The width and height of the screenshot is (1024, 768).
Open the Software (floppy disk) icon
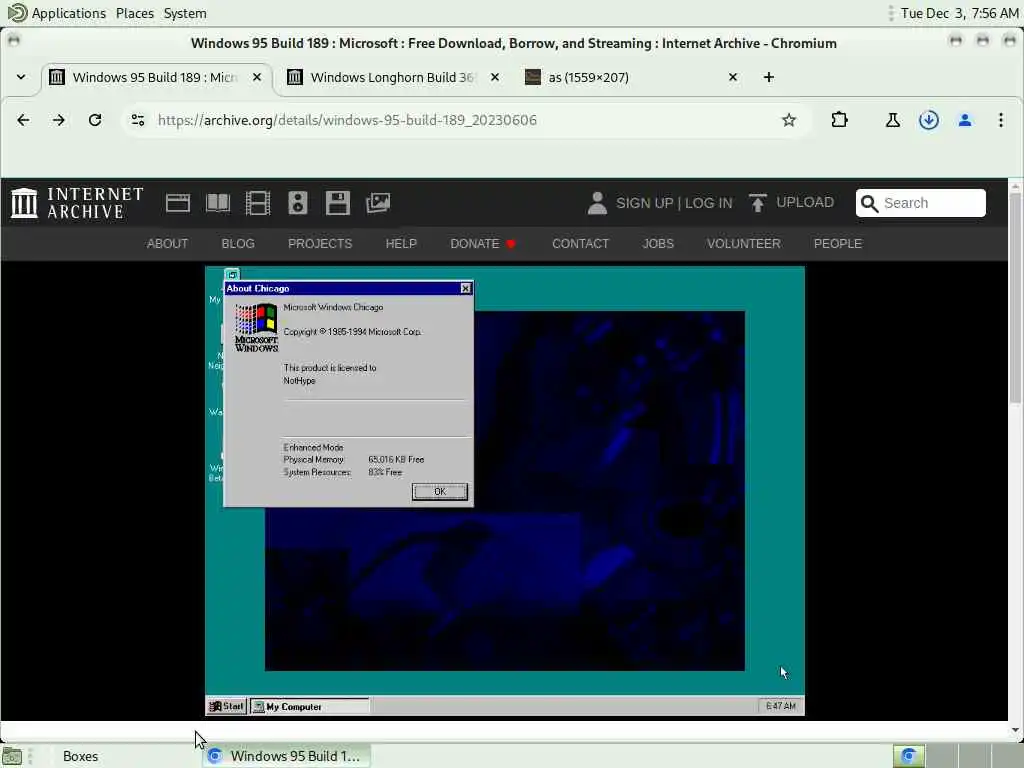click(338, 203)
